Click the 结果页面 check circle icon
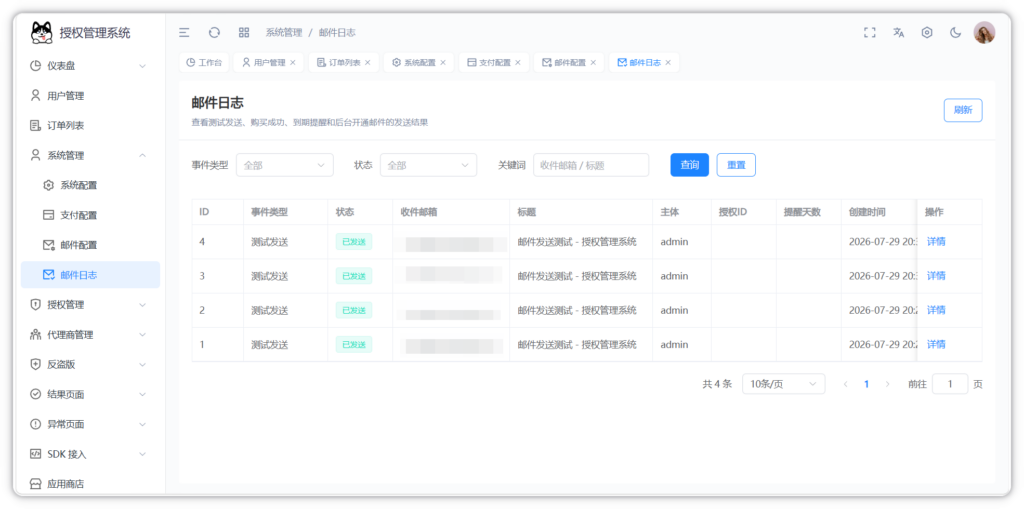This screenshot has width=1024, height=509. point(36,394)
